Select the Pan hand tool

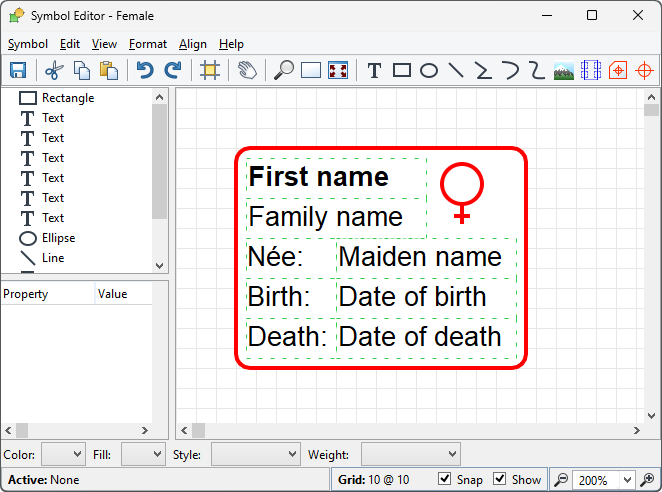(247, 70)
